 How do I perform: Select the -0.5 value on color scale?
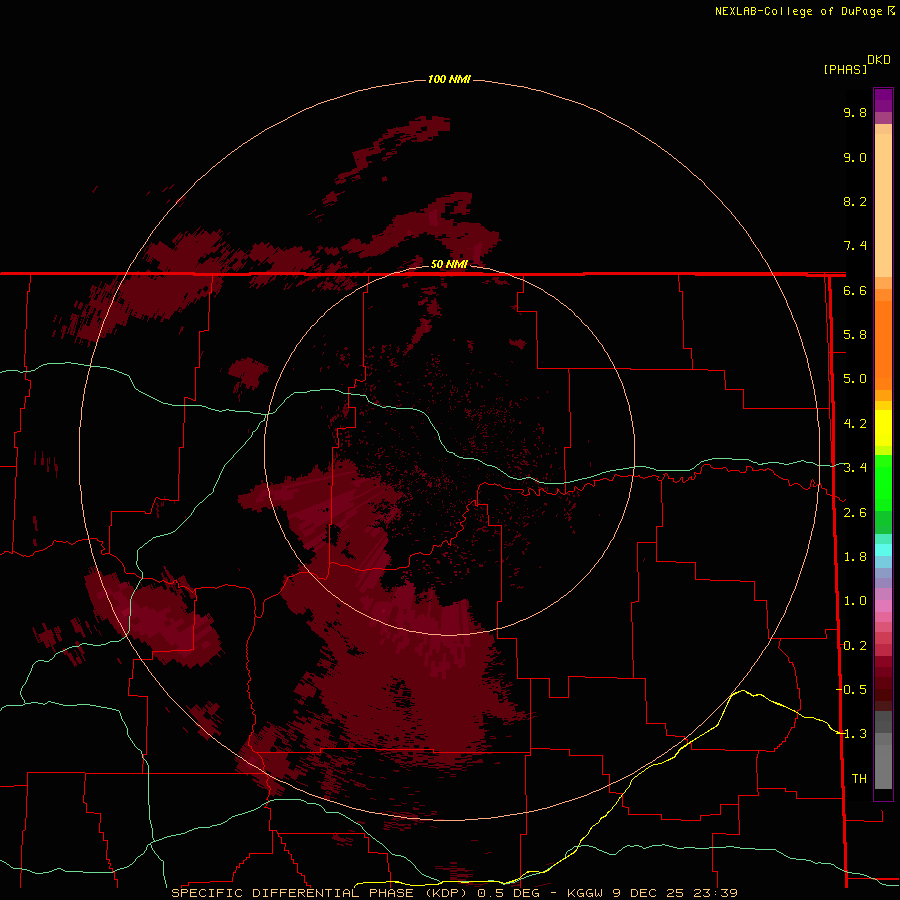click(851, 690)
